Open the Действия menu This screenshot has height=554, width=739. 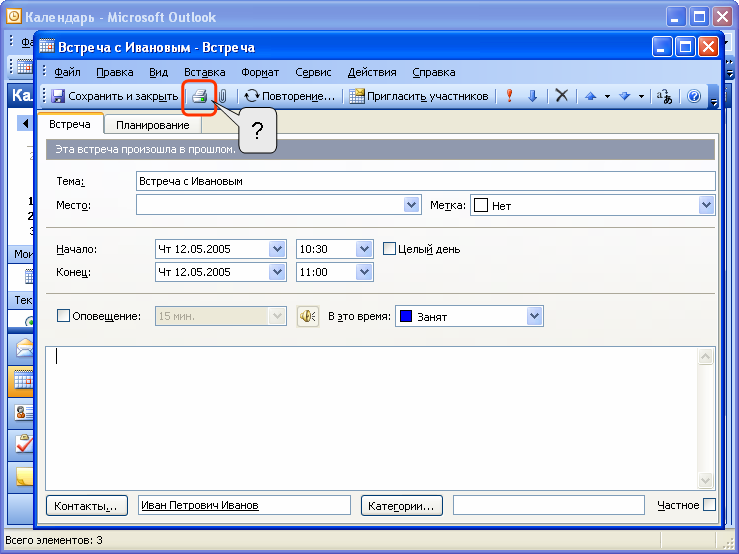coord(372,72)
